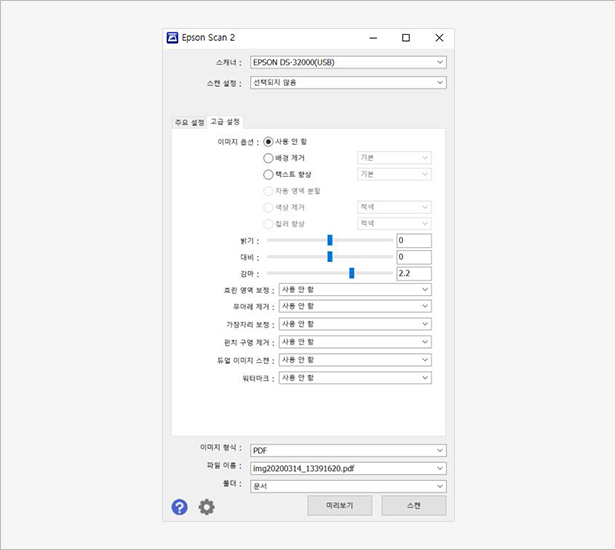Maximize the Epson Scan 2 window
Viewport: 615px width, 550px height.
[x=406, y=38]
